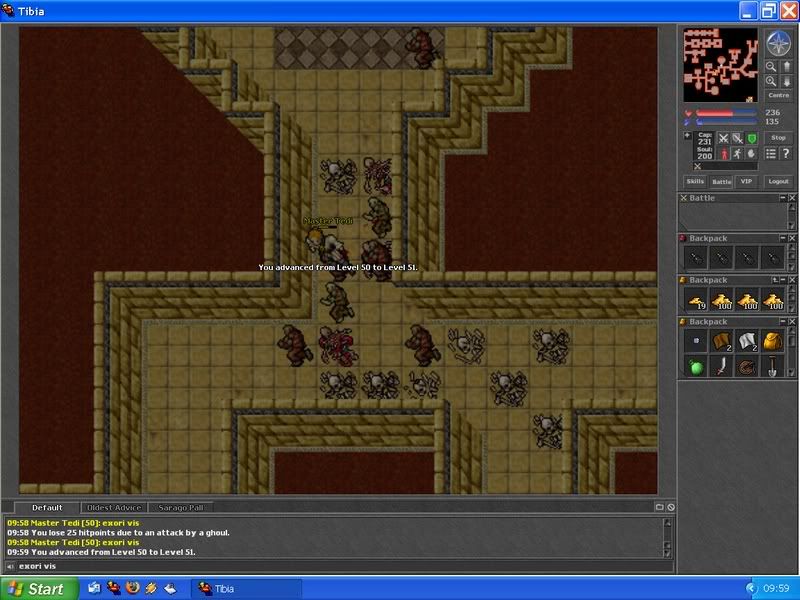Click the Logout button
800x600 pixels.
pyautogui.click(x=779, y=182)
